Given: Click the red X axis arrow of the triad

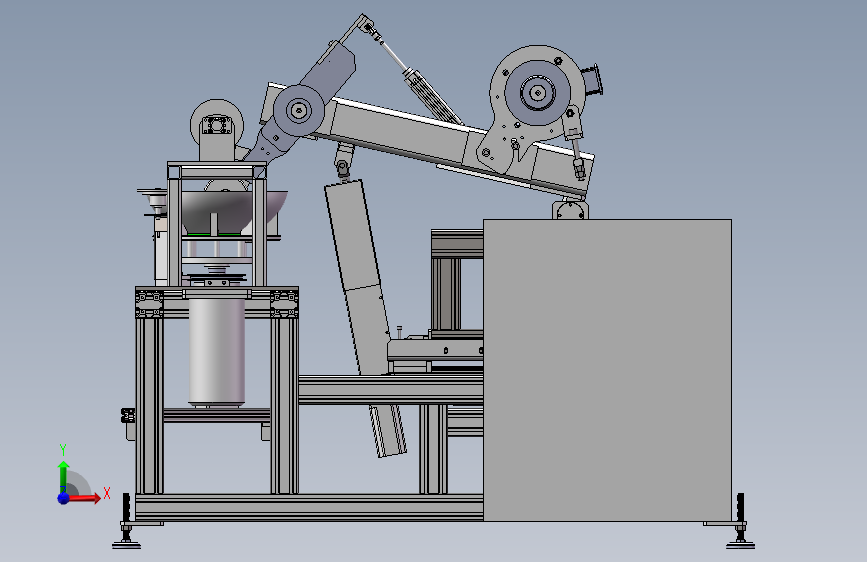Looking at the screenshot, I should click(84, 498).
